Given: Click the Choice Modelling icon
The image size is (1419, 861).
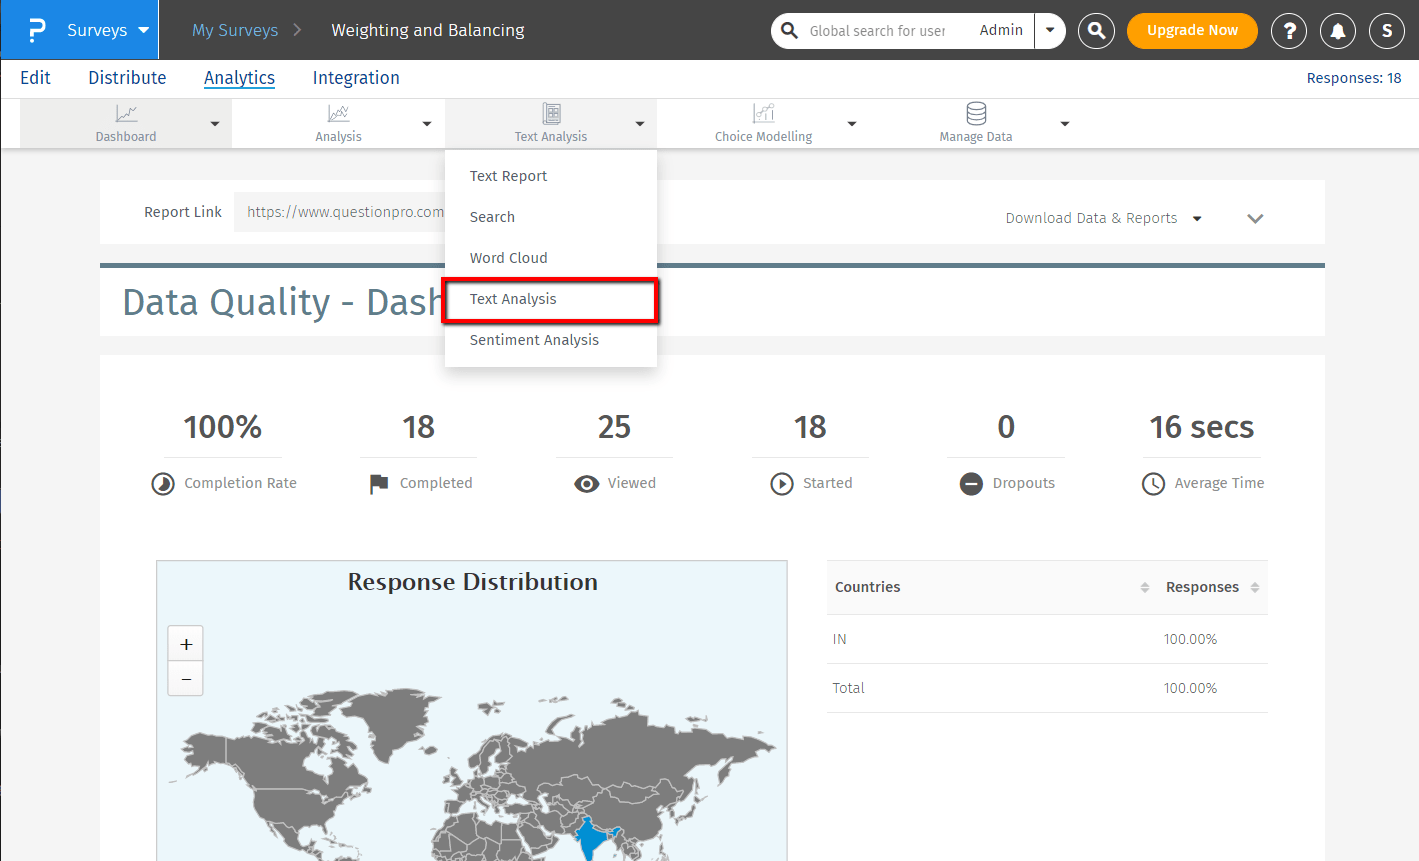Looking at the screenshot, I should tap(763, 114).
